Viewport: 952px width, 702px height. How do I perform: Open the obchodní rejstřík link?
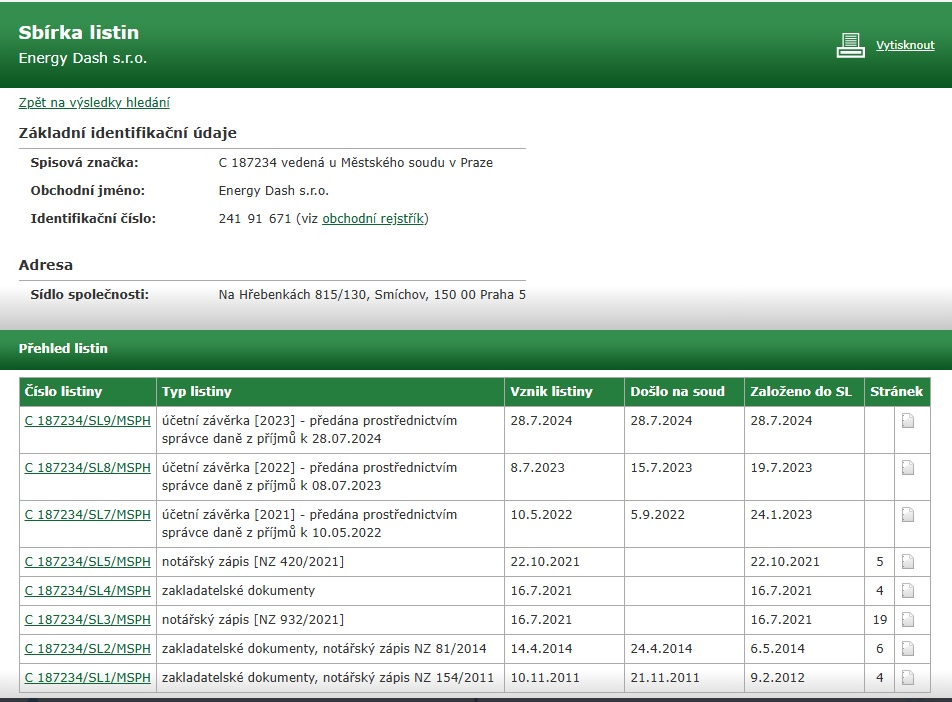373,219
